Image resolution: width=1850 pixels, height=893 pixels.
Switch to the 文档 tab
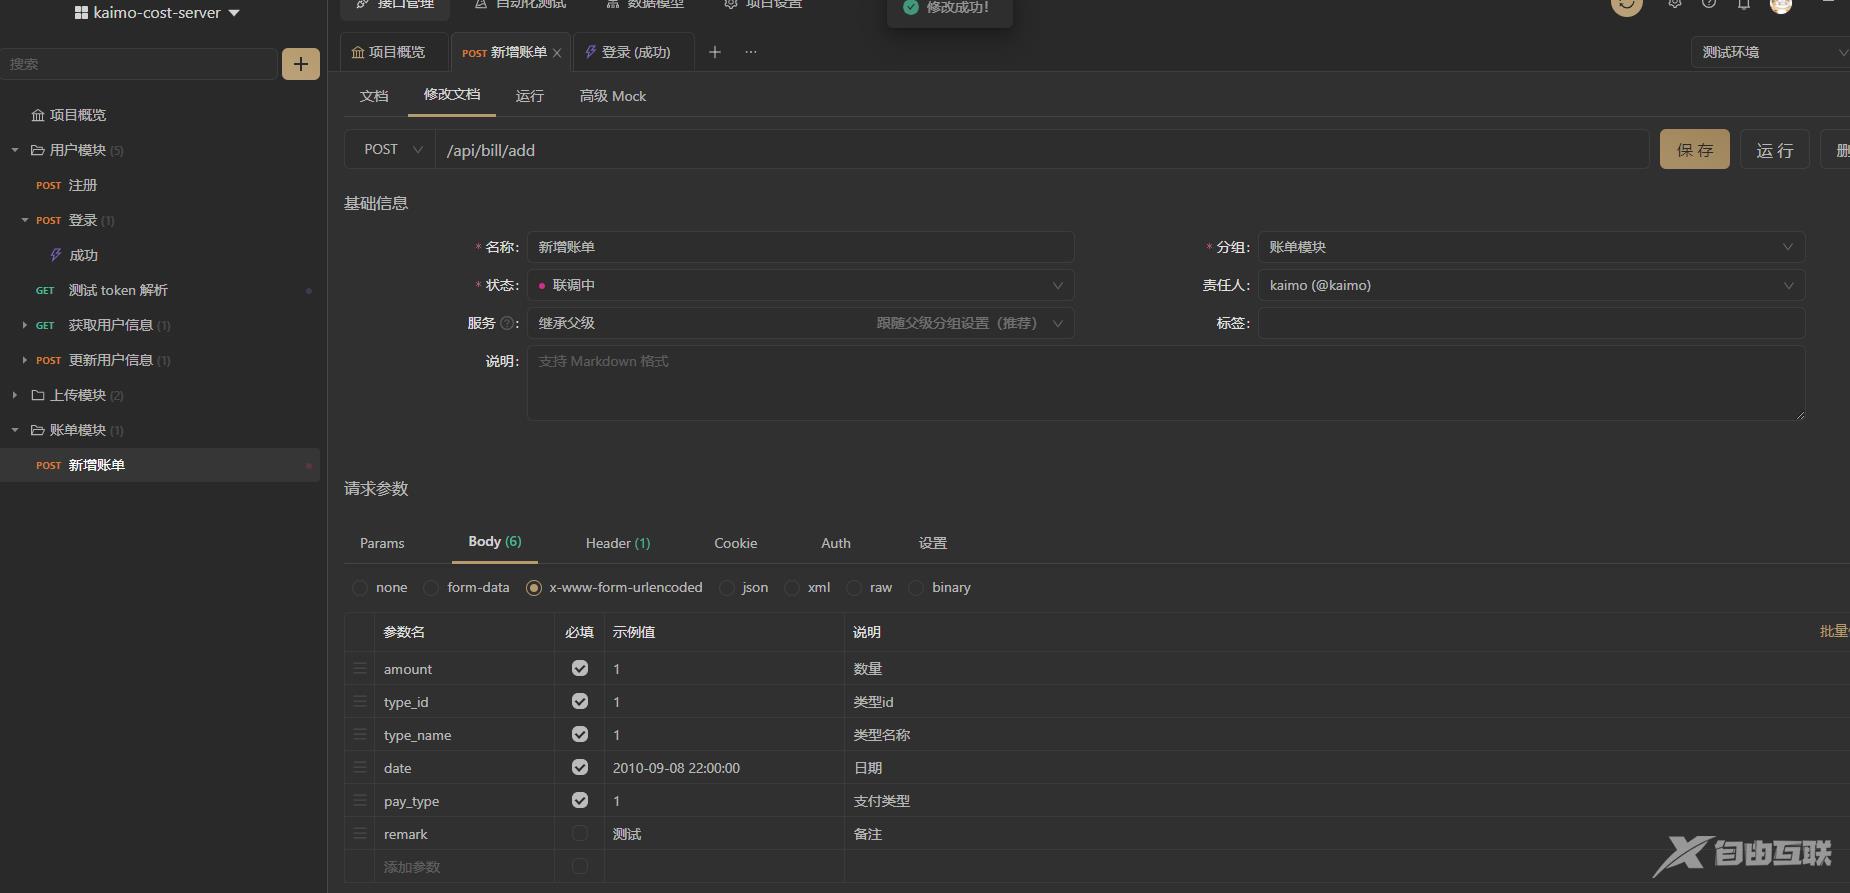[x=374, y=96]
